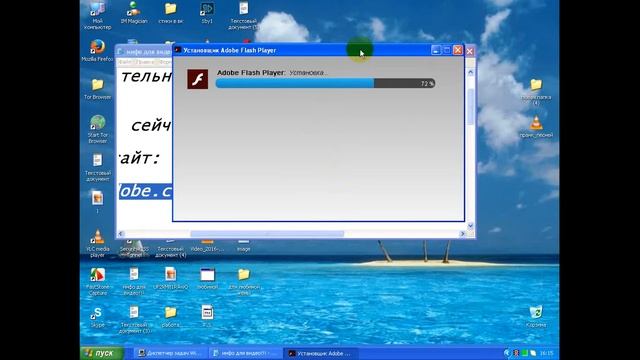Select the image file below Tor shortcuts labeled '1'
Image resolution: width=640 pixels, height=360 pixels.
97,198
